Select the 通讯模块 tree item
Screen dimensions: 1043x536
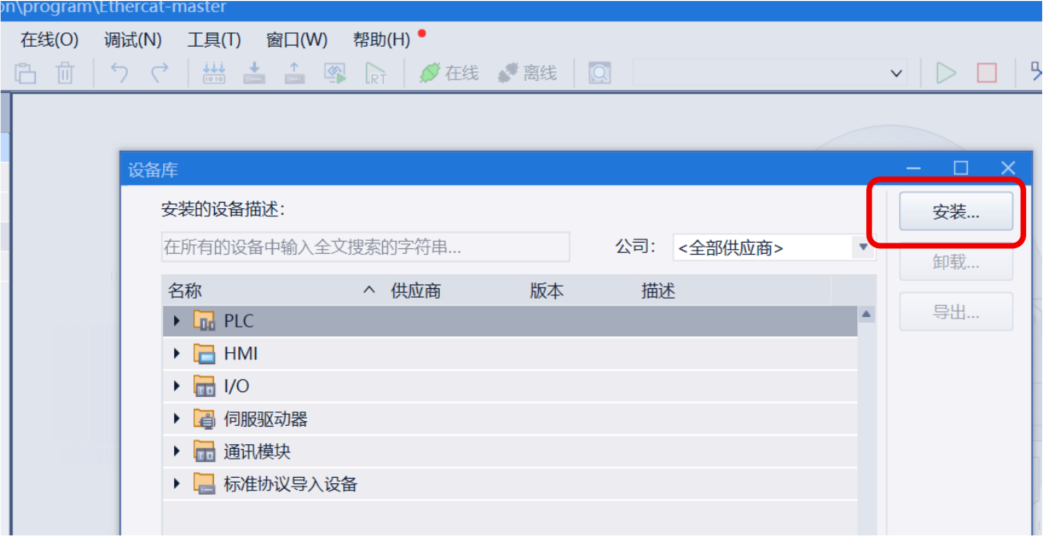[x=257, y=451]
